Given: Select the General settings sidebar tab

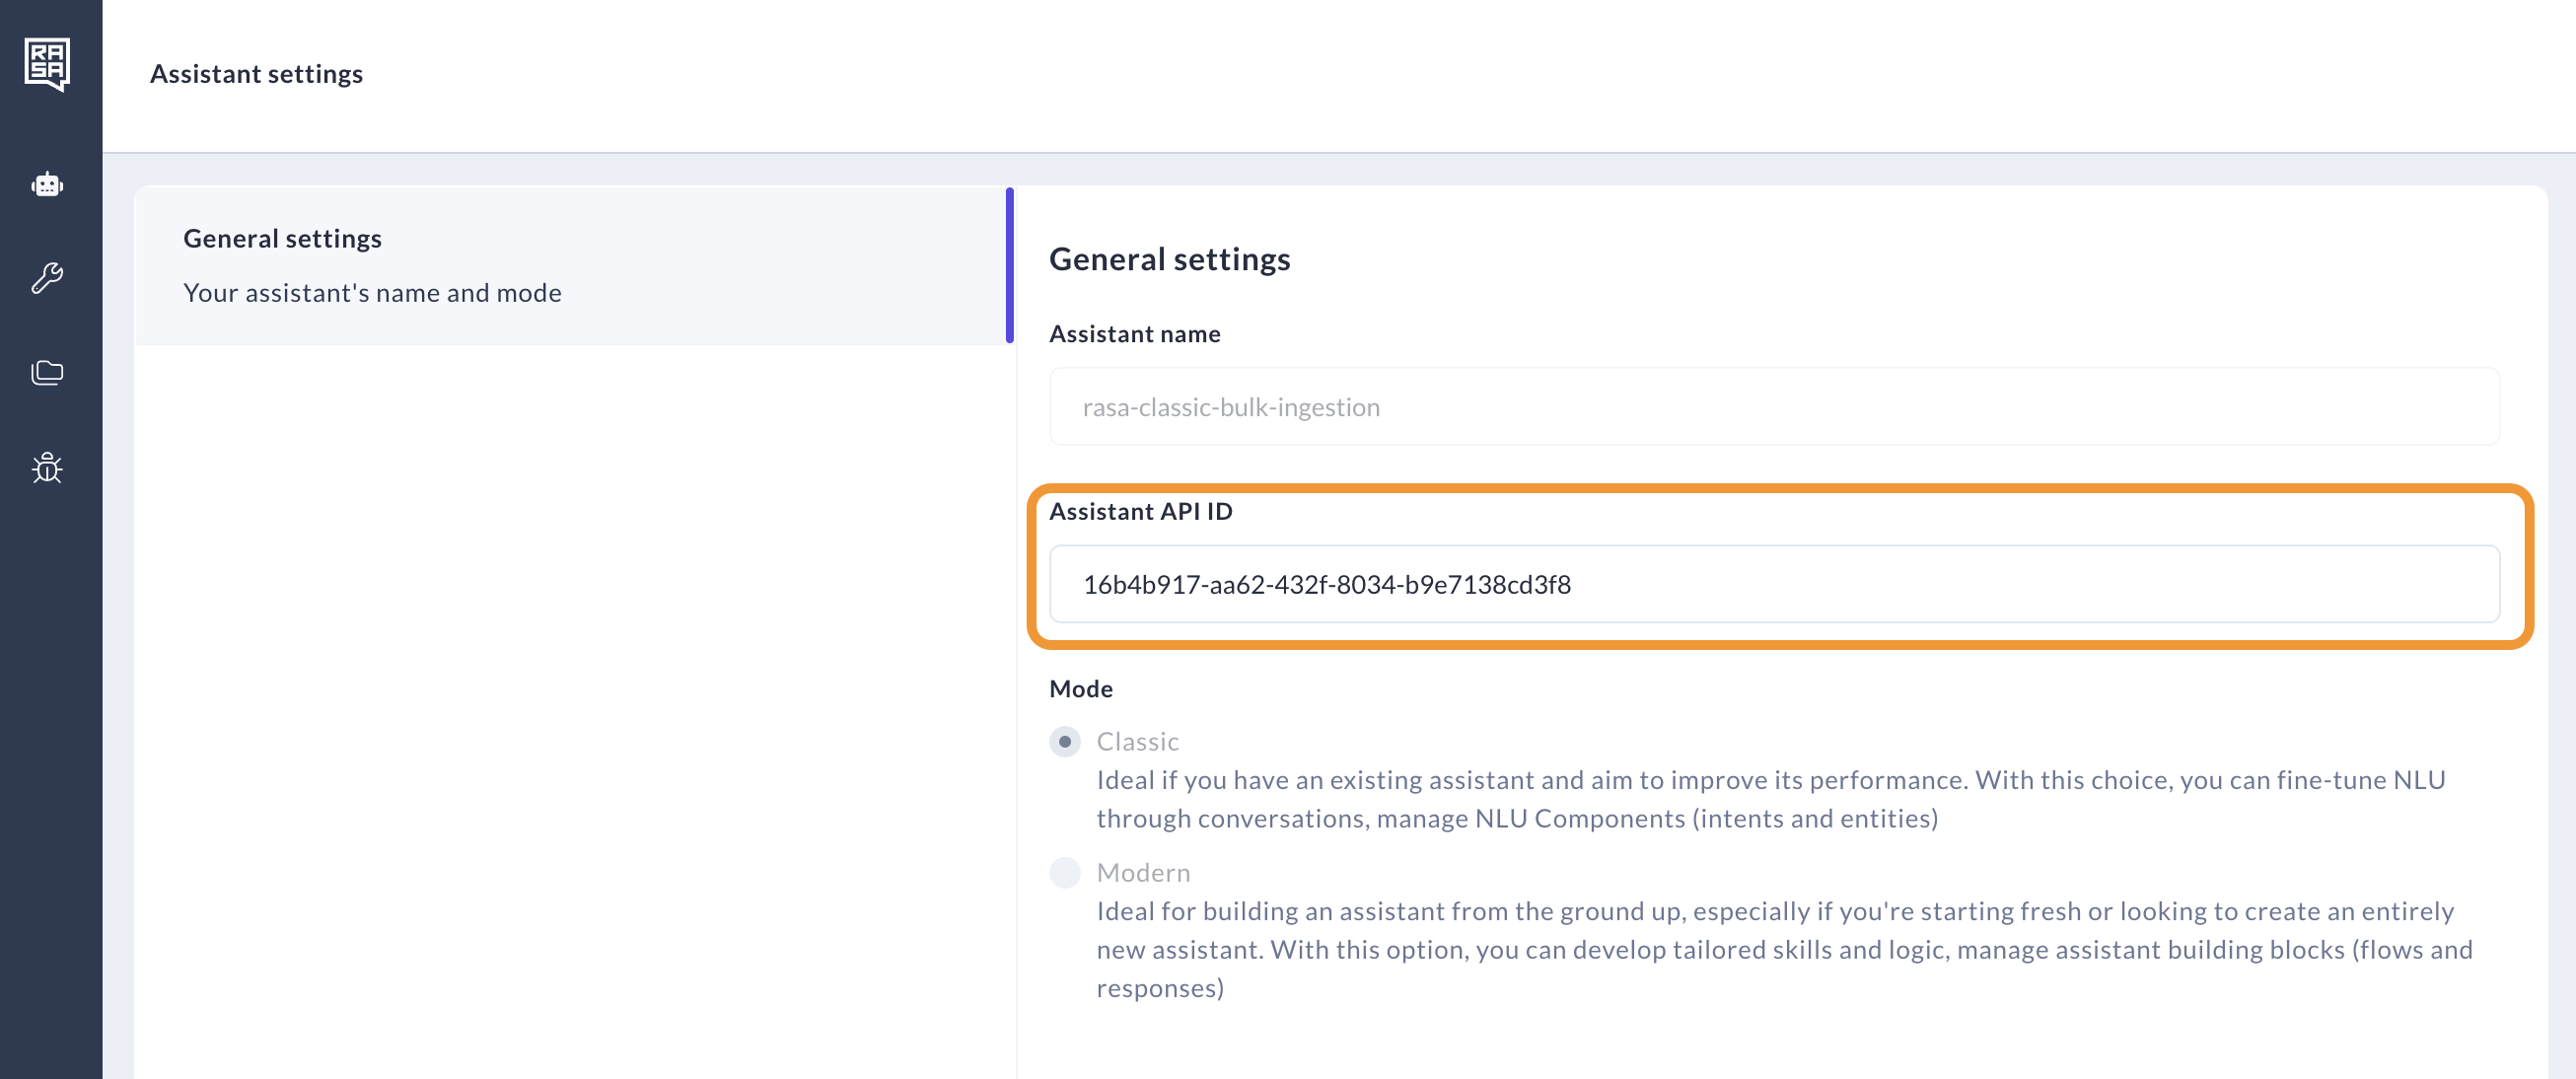Looking at the screenshot, I should pos(570,265).
